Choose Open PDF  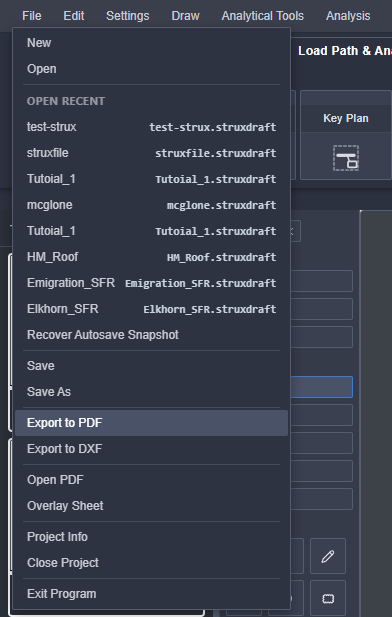pyautogui.click(x=152, y=480)
